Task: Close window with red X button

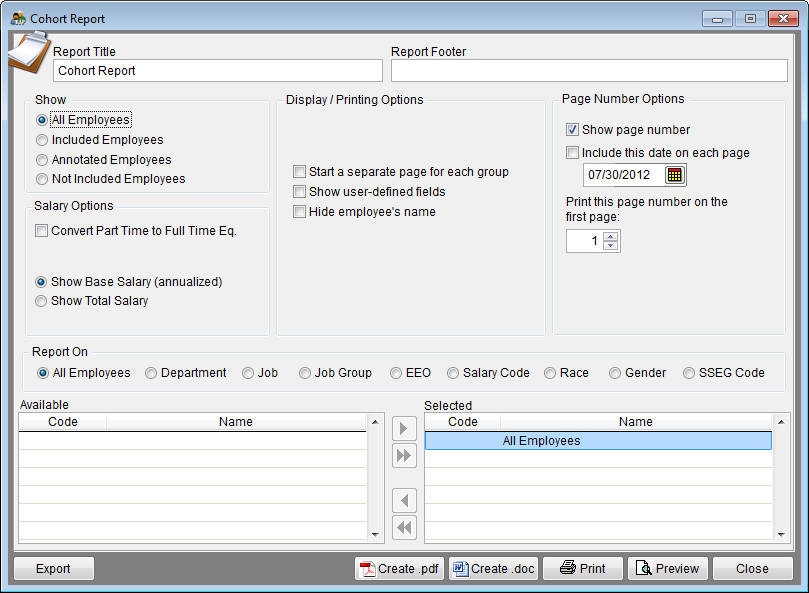Action: click(783, 19)
